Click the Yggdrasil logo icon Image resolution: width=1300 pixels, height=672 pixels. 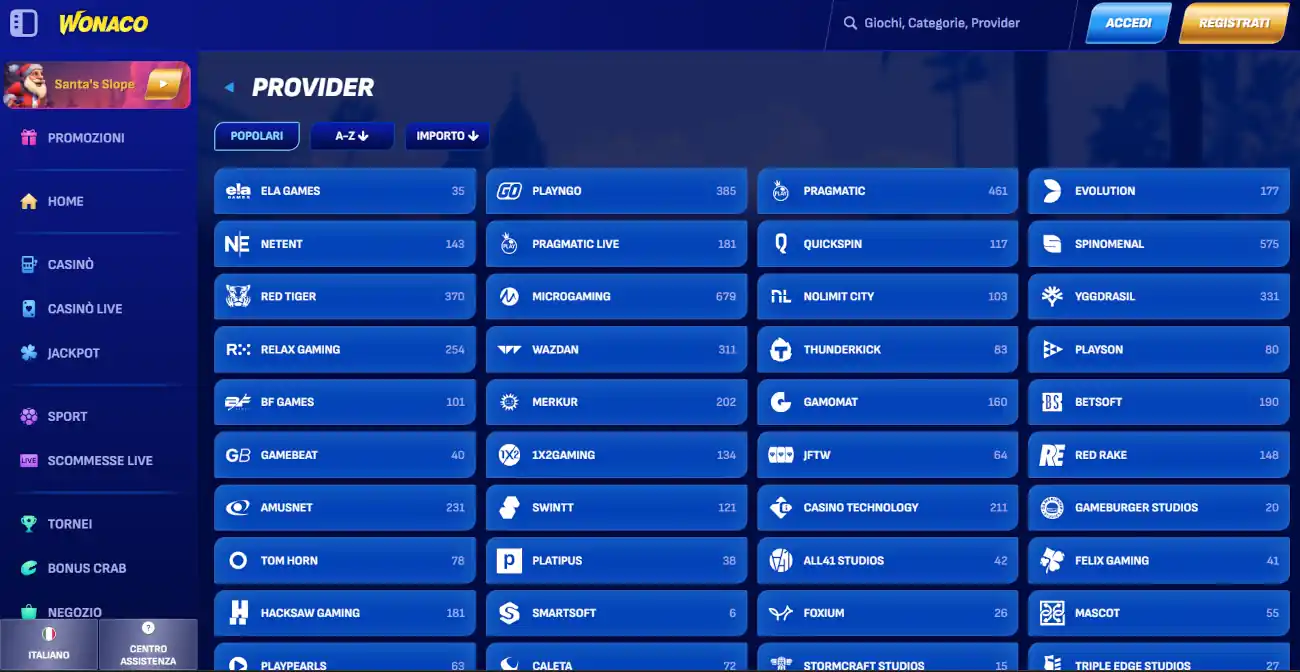click(1052, 297)
